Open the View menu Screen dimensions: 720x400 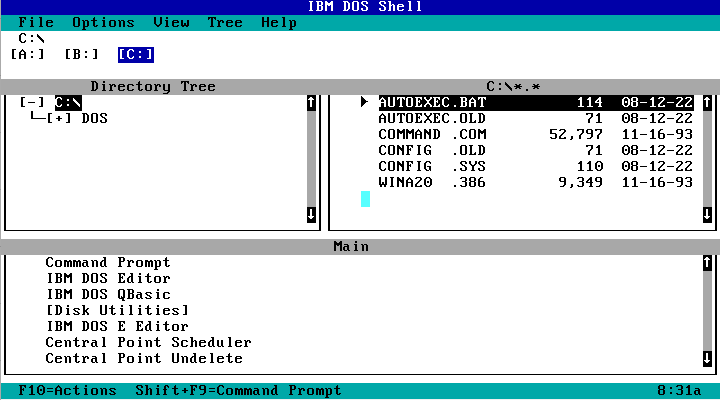pyautogui.click(x=171, y=23)
